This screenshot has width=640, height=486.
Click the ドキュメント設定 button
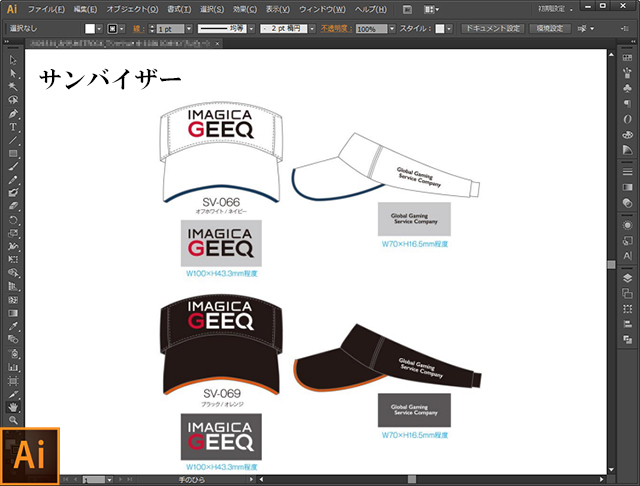[493, 29]
